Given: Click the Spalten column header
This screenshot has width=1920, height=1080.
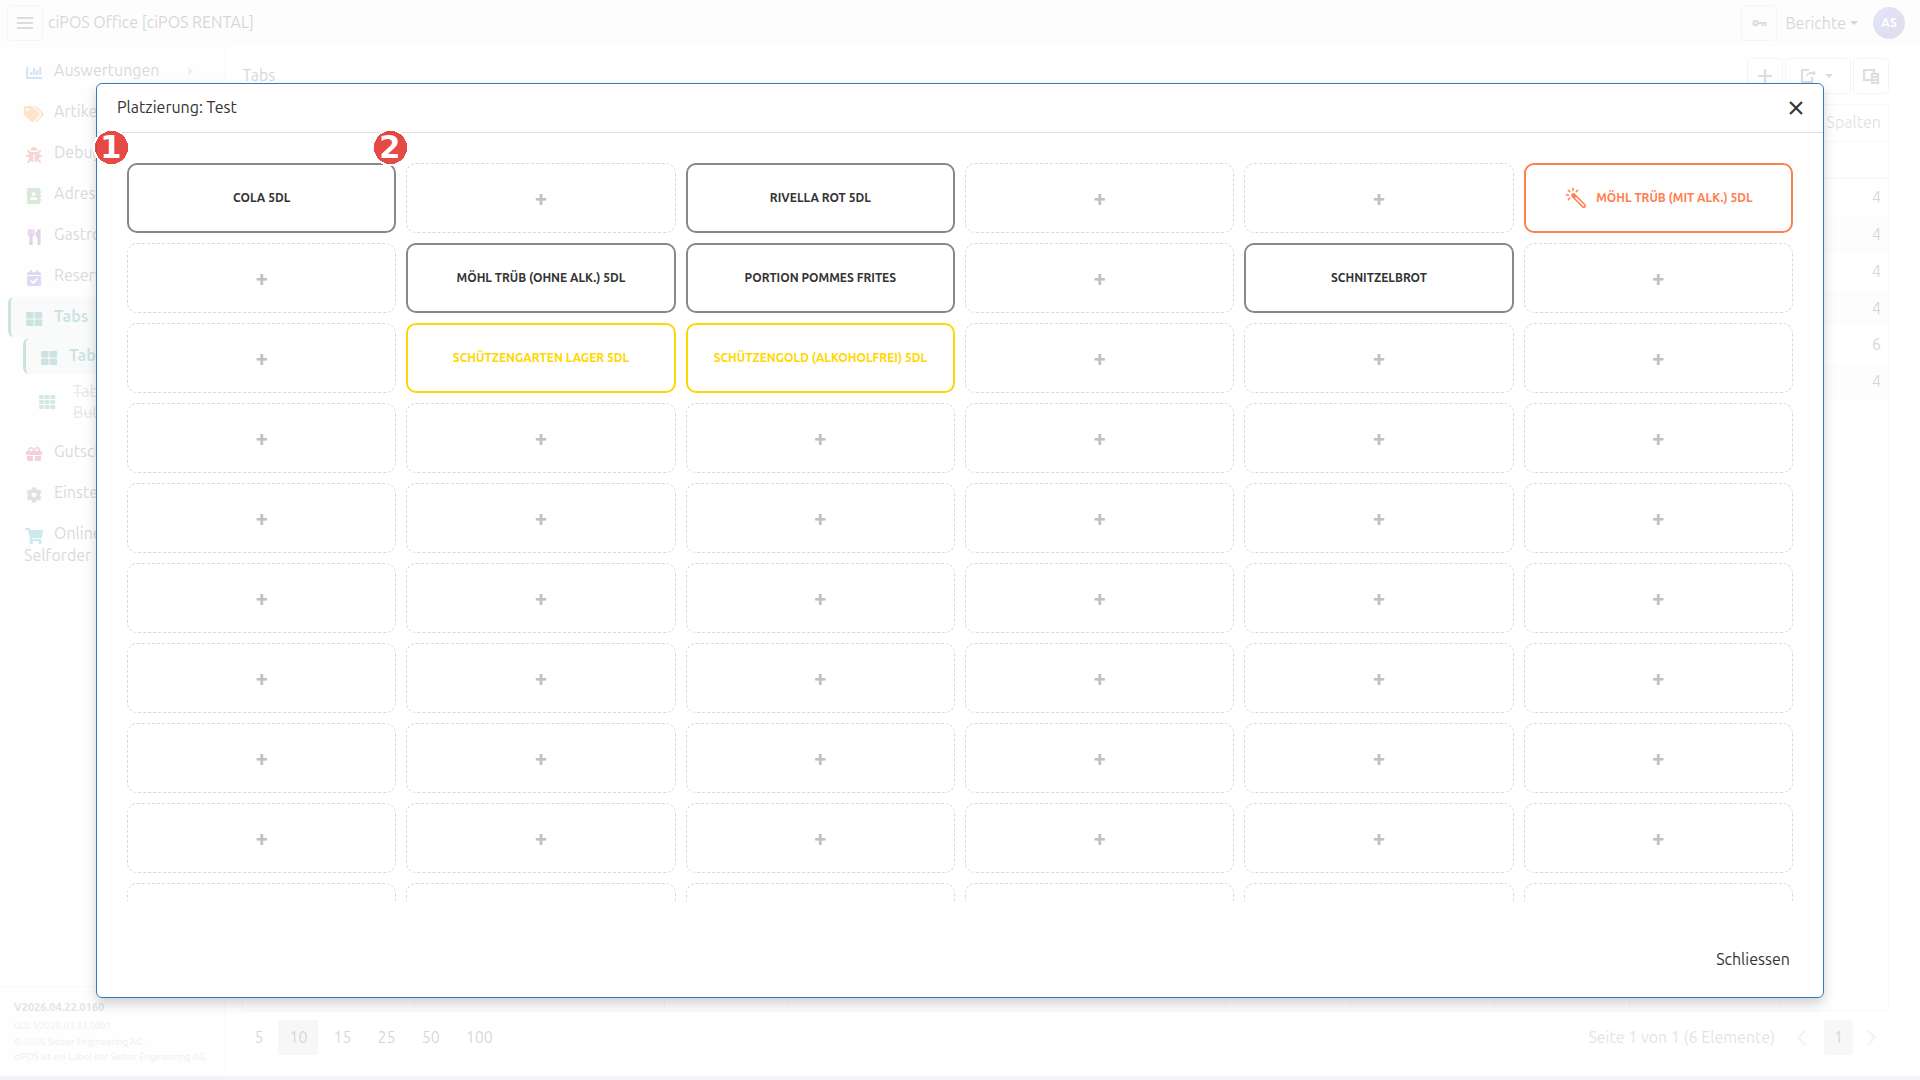Looking at the screenshot, I should (1853, 122).
